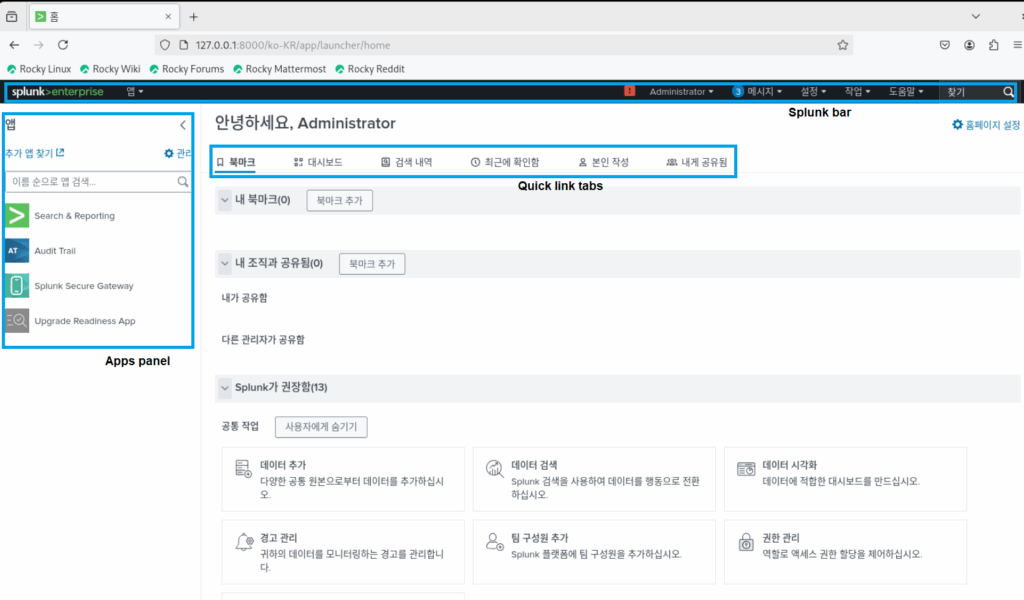The height and width of the screenshot is (600, 1024).
Task: Click the 팀 구성원 추가 person icon
Action: click(x=494, y=541)
